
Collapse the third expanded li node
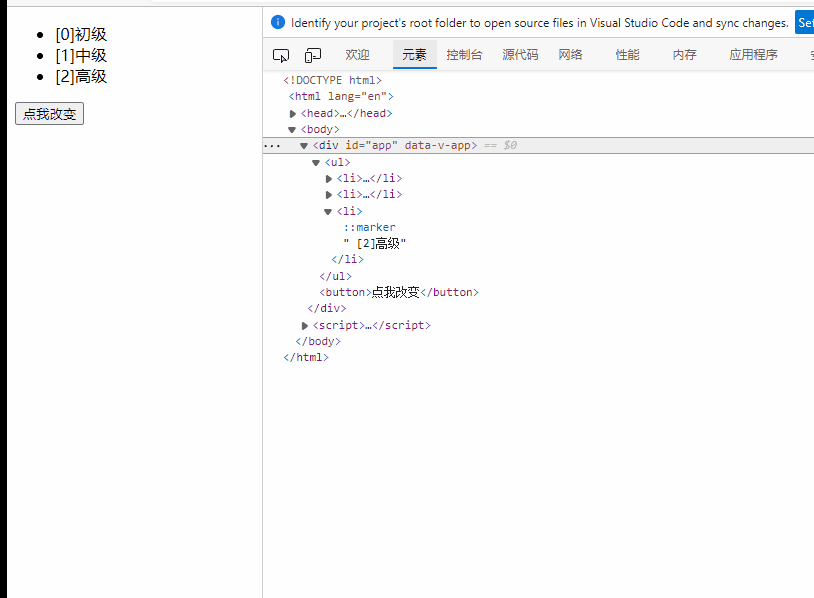[328, 211]
